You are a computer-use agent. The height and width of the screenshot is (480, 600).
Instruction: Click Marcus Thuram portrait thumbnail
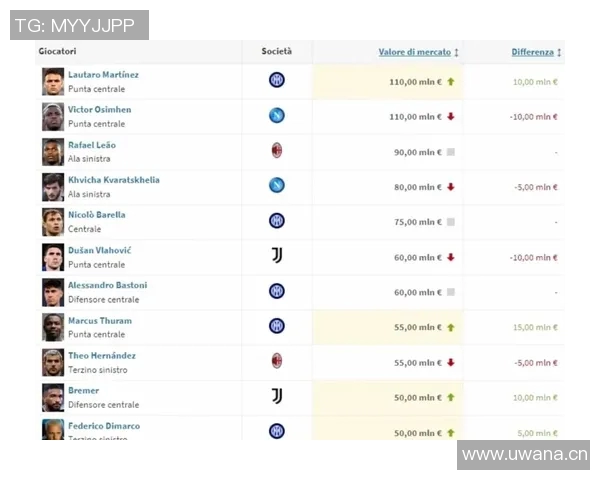53,327
